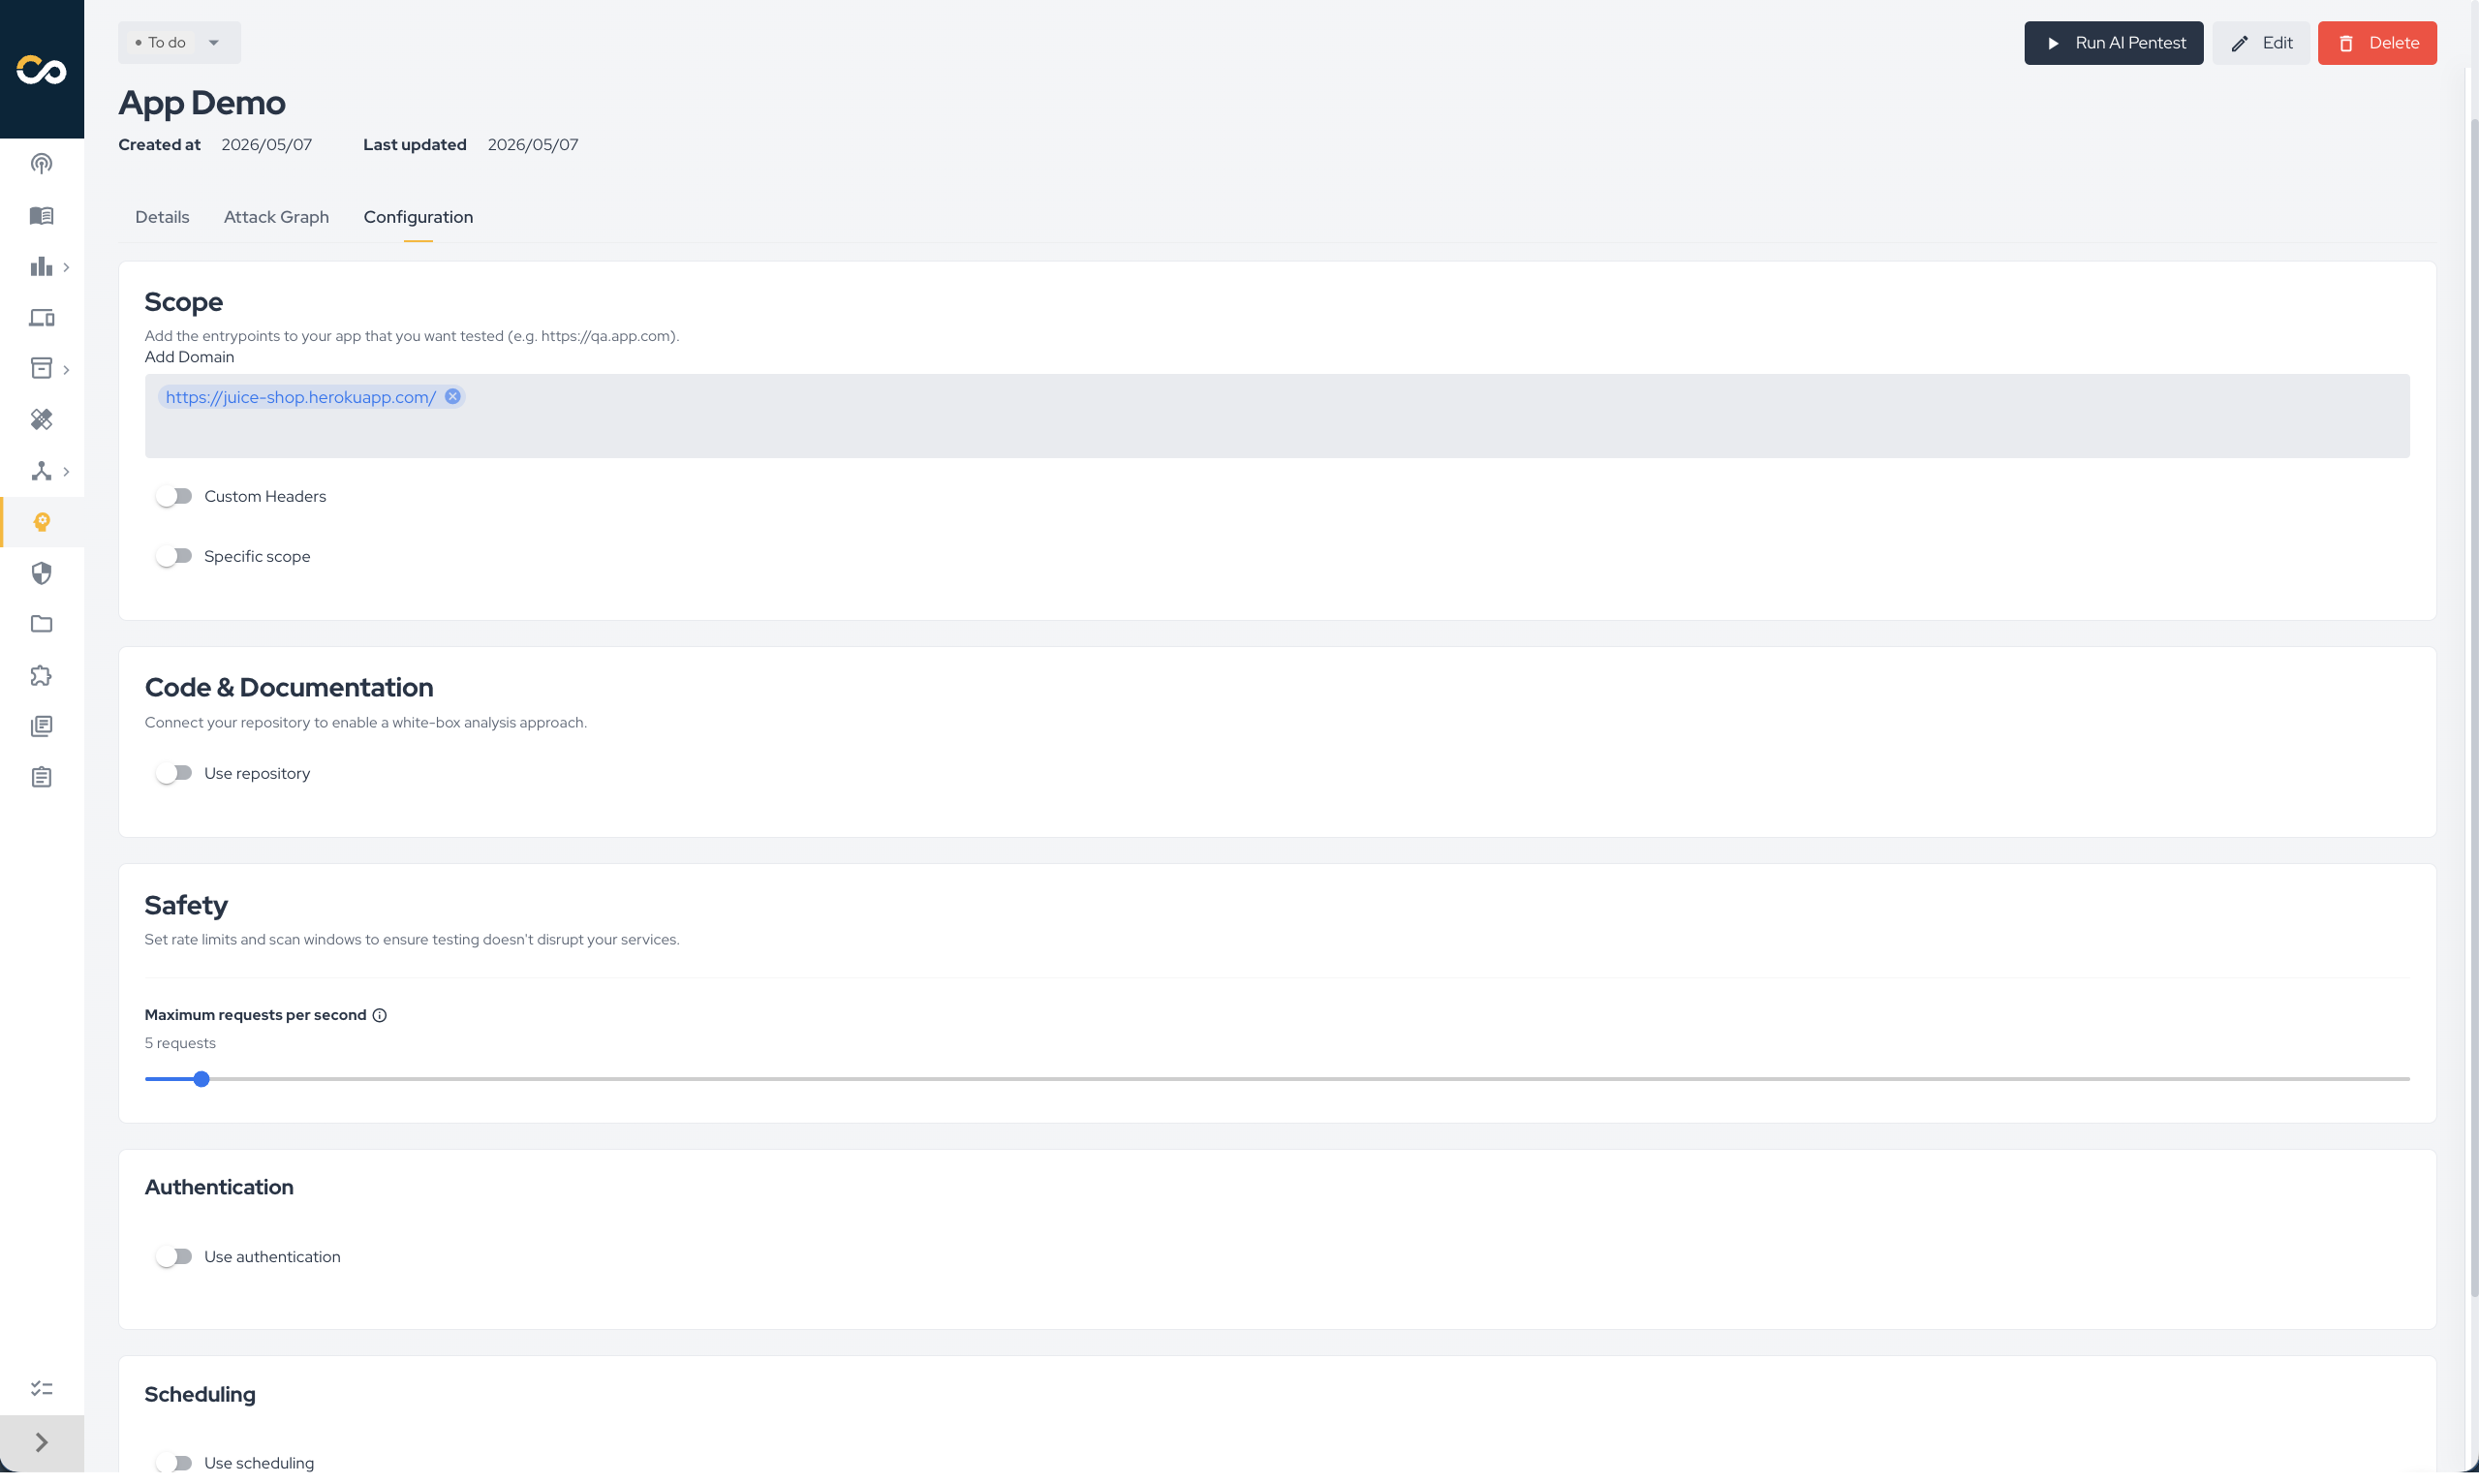Enable the Use authentication switch

click(x=173, y=1257)
